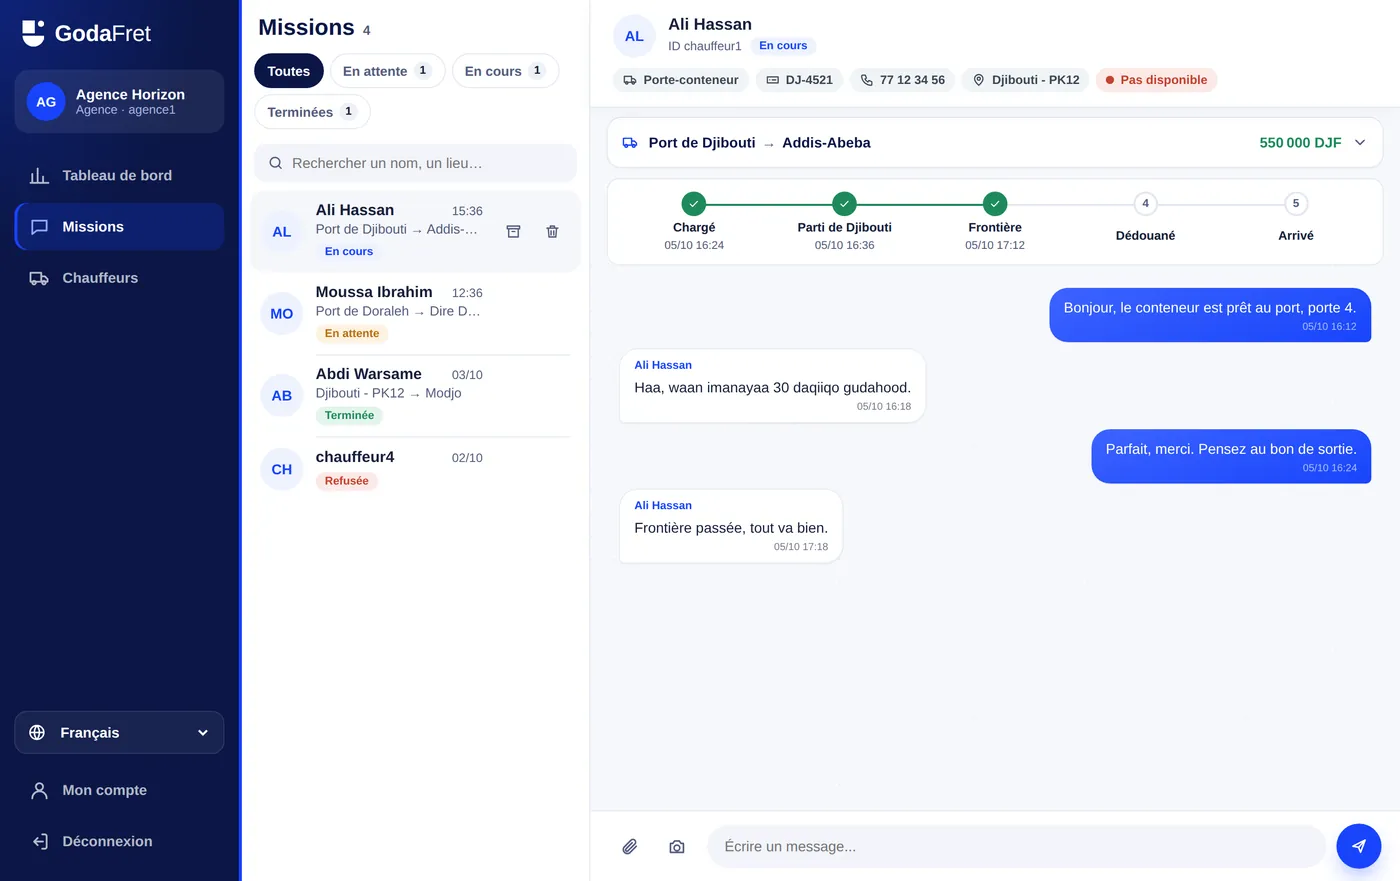Click the CH avatar of chauffeur4
This screenshot has width=1400, height=881.
click(x=282, y=469)
